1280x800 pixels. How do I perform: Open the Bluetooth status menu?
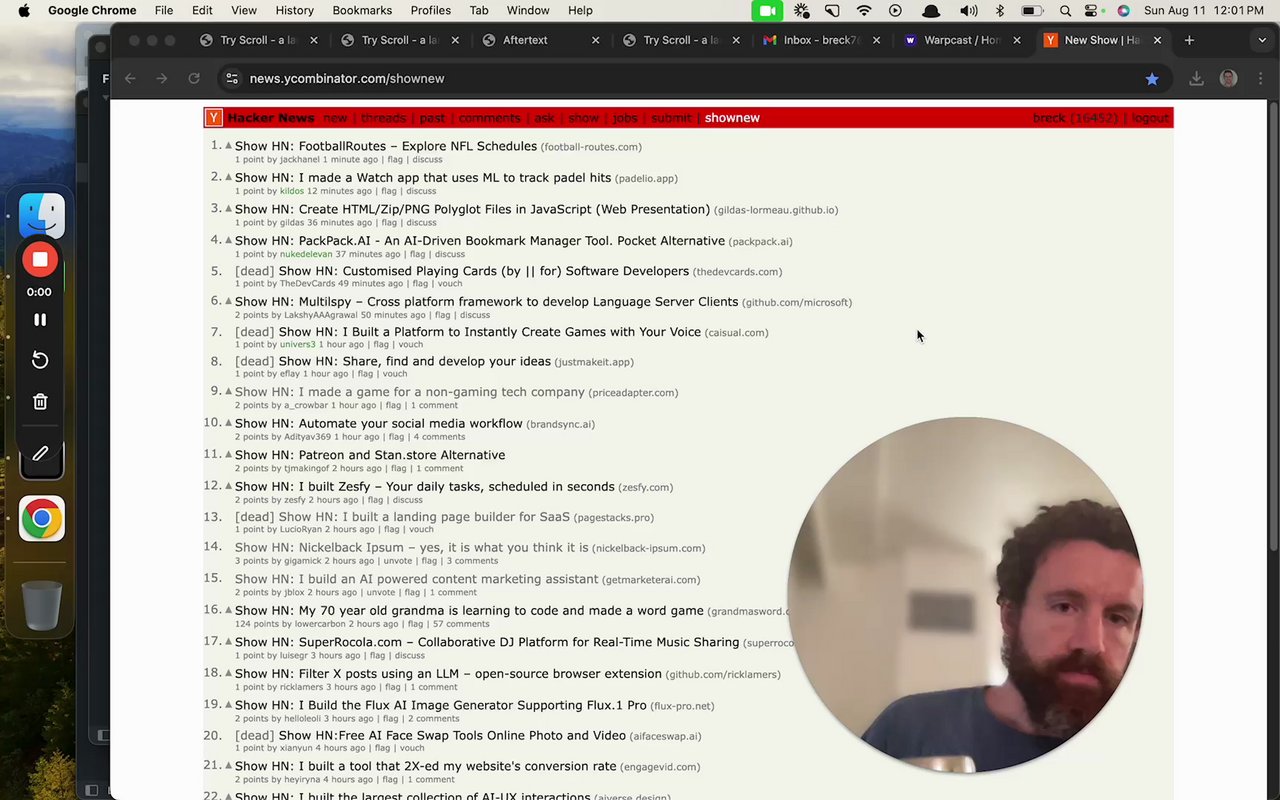[x=999, y=10]
